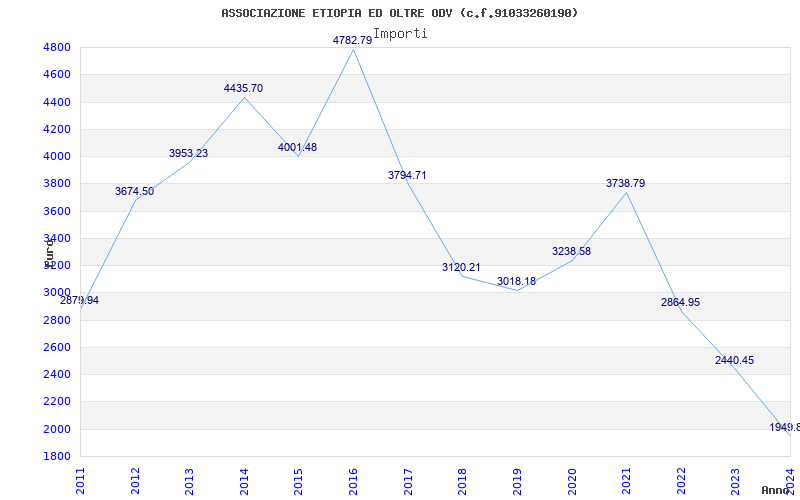800x500 pixels.
Task: Click the 2021 x-axis year label
Action: click(x=626, y=481)
